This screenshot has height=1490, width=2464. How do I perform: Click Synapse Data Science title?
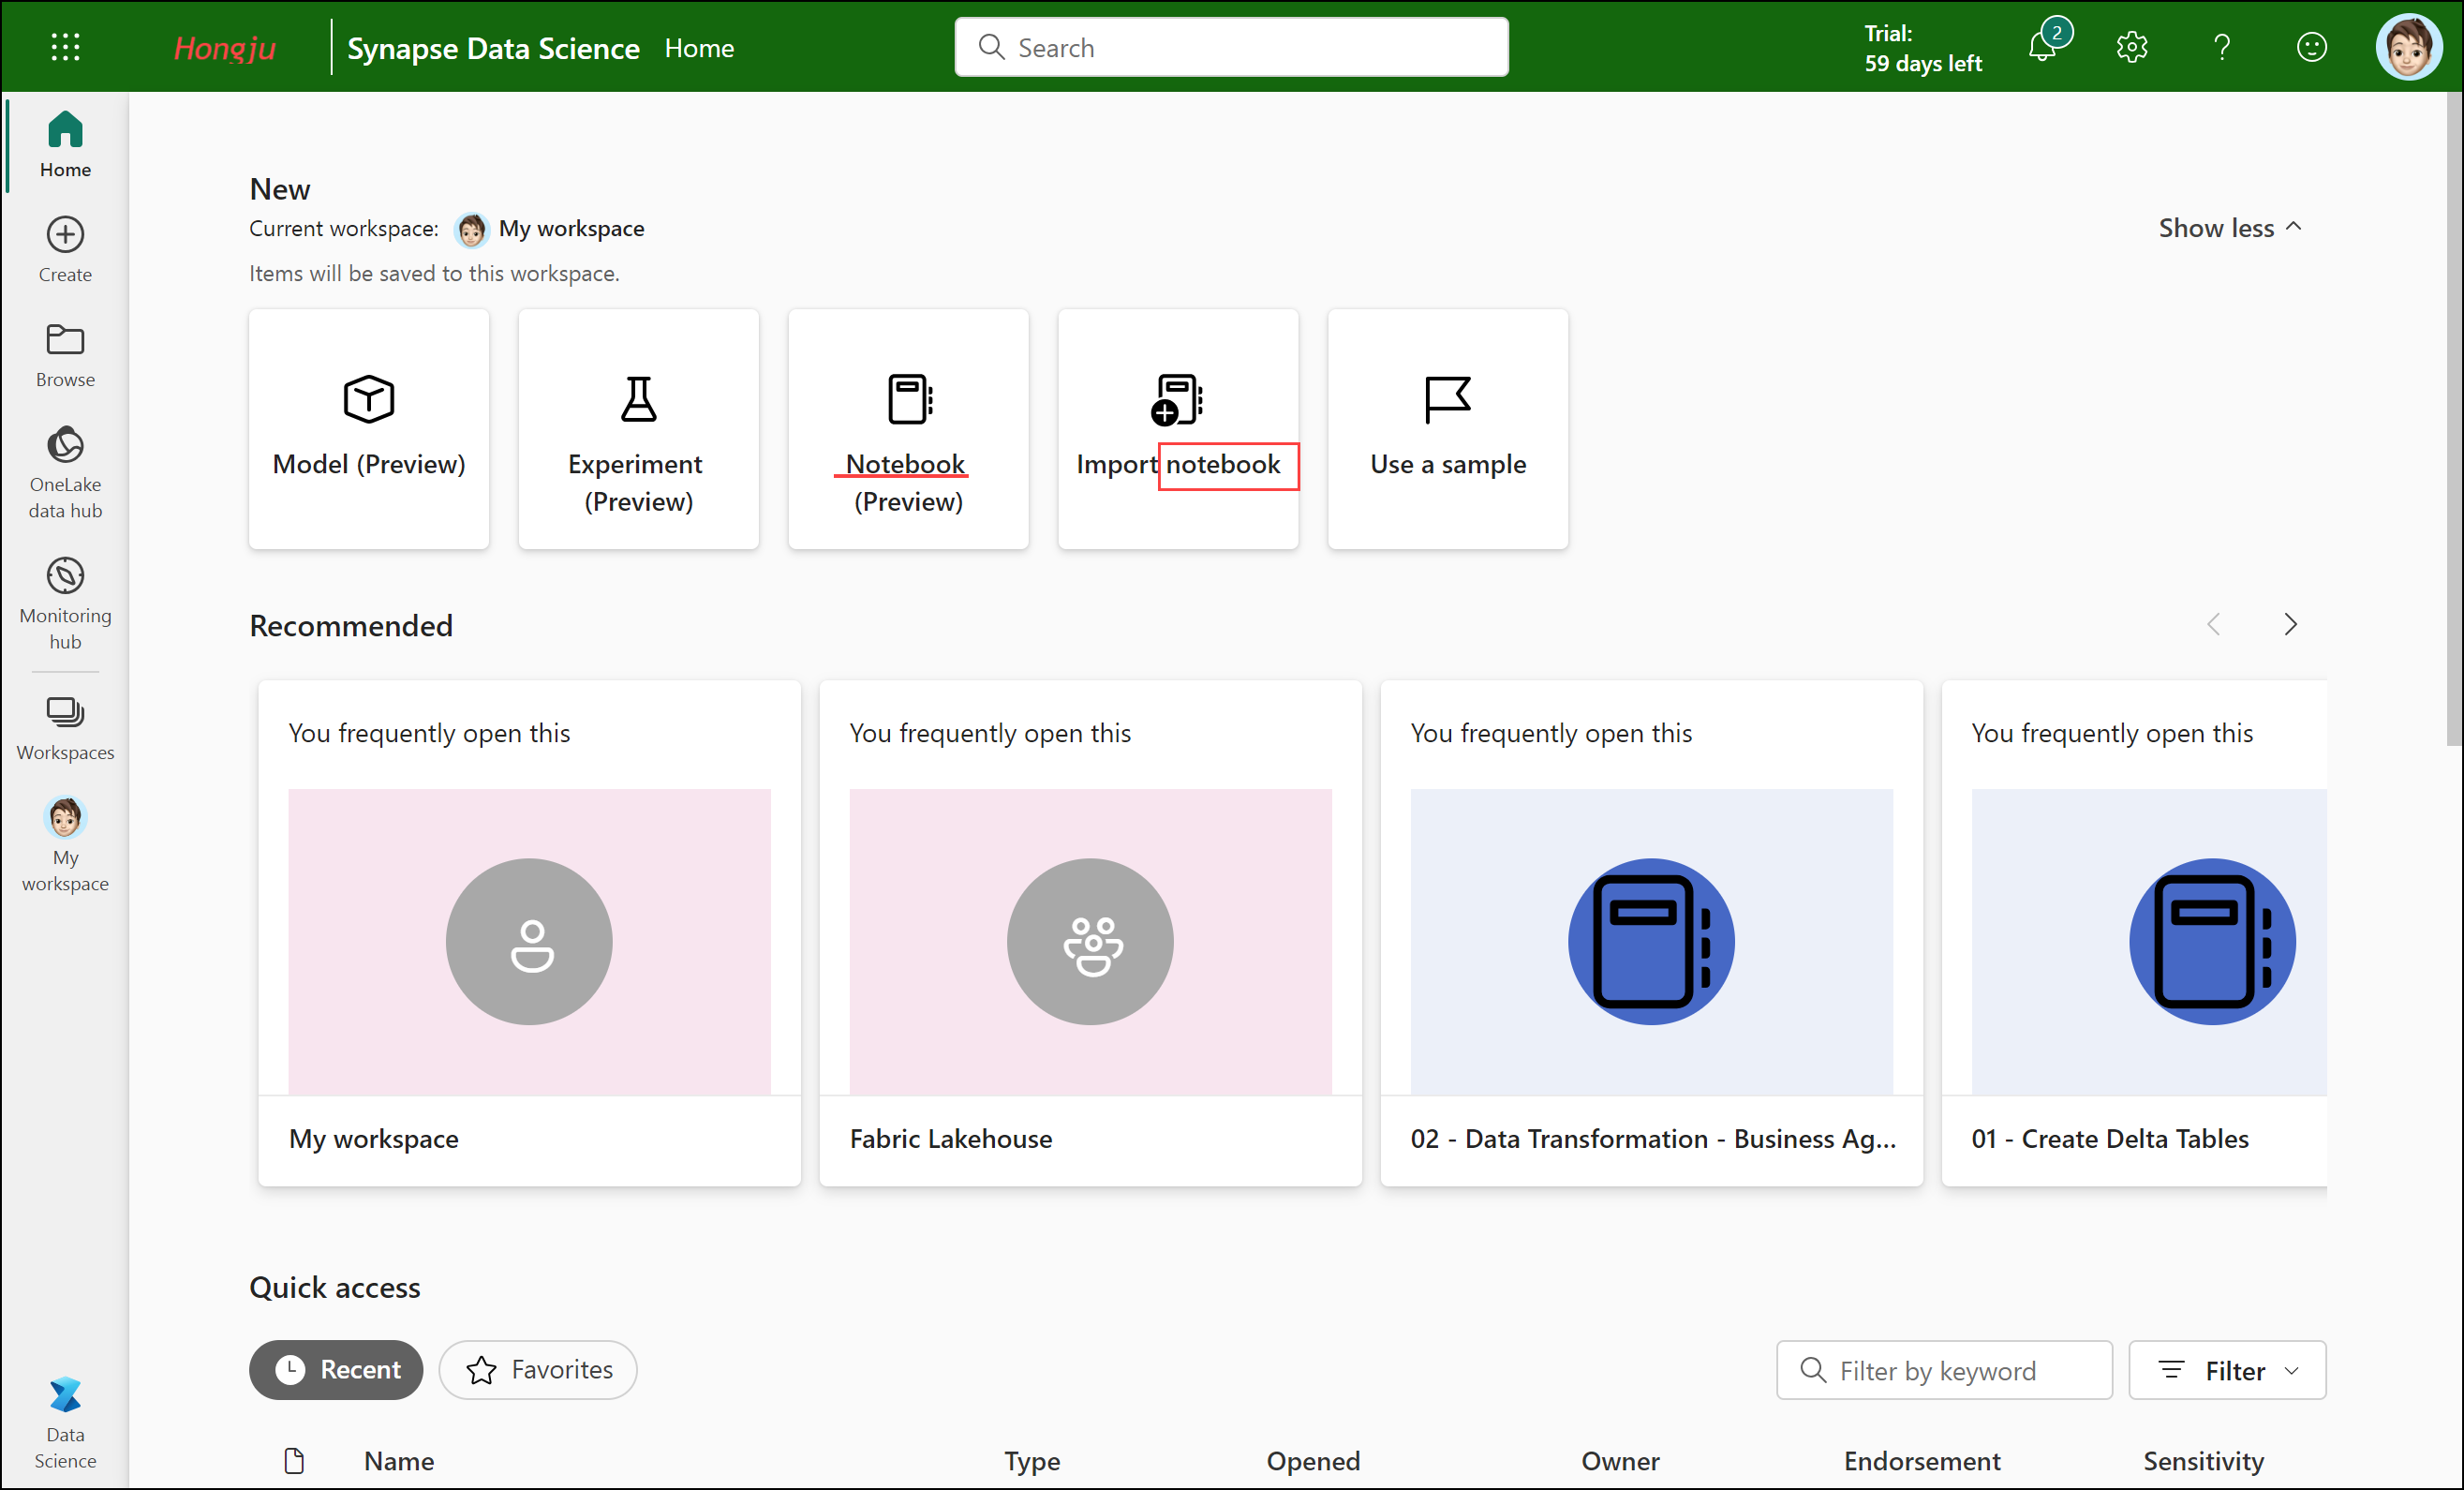coord(493,48)
